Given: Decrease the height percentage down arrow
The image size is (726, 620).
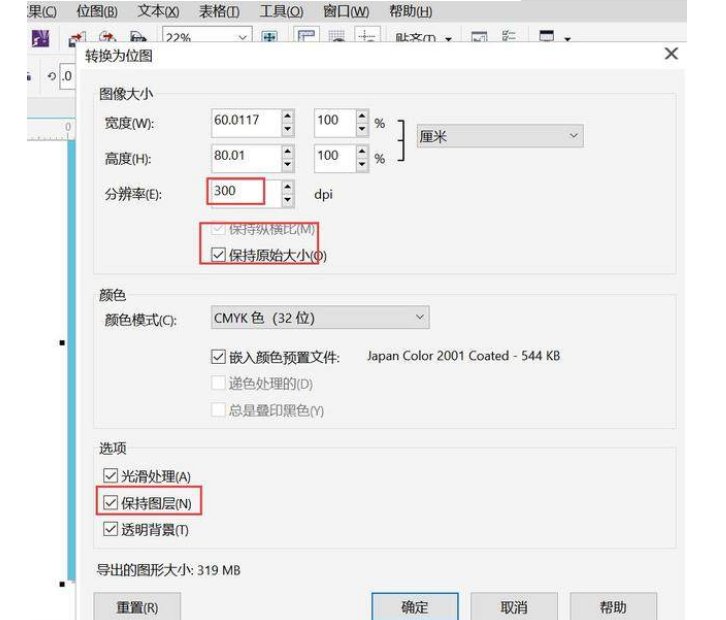Looking at the screenshot, I should pyautogui.click(x=362, y=165).
